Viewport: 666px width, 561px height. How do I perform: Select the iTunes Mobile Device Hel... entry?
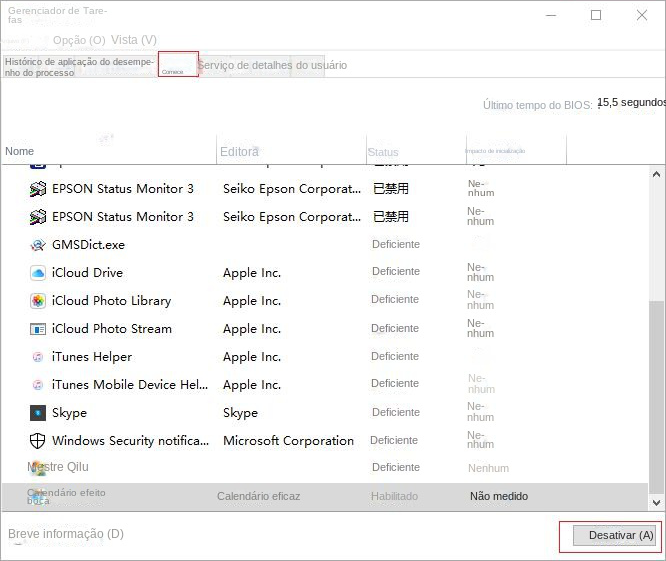130,385
